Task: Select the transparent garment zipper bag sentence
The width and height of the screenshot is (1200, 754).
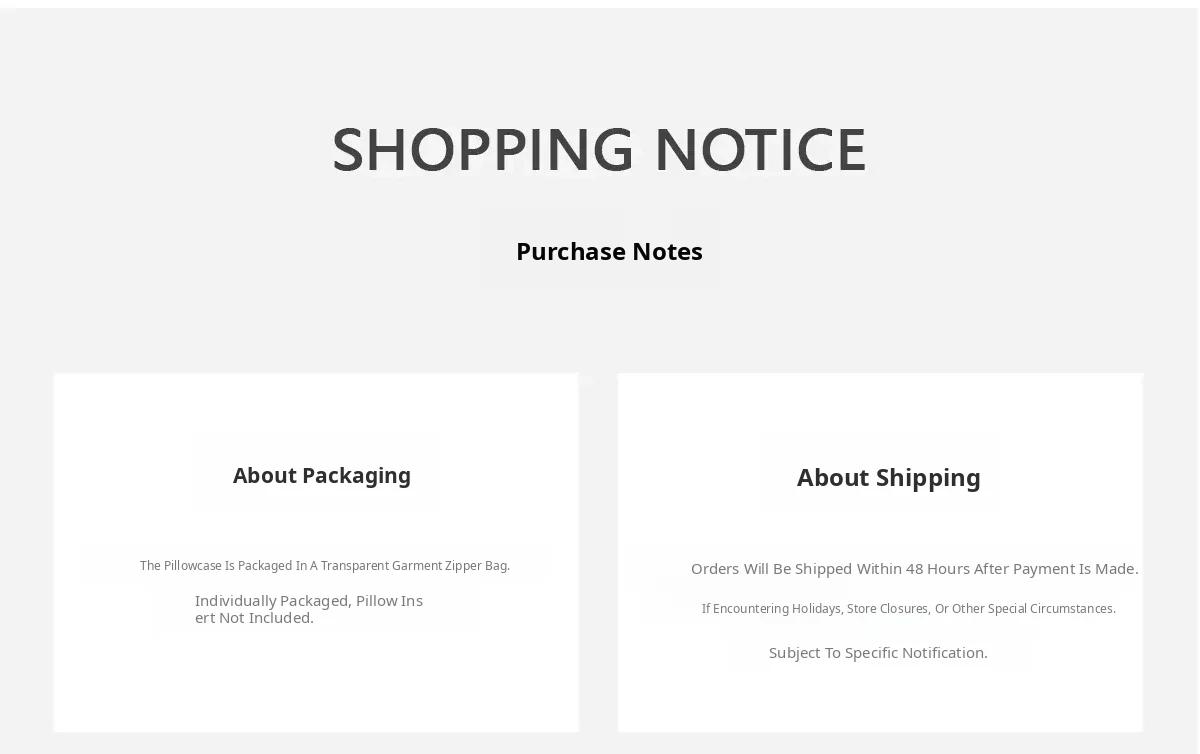Action: (325, 566)
